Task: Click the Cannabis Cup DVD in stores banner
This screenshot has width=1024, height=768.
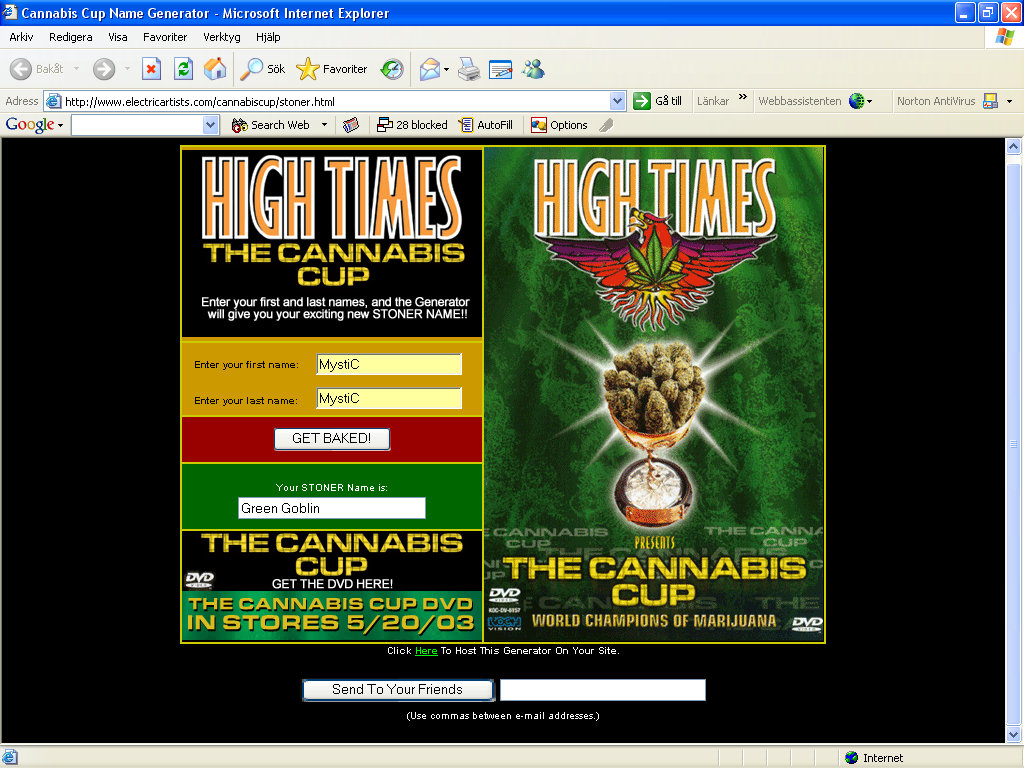Action: [x=331, y=614]
